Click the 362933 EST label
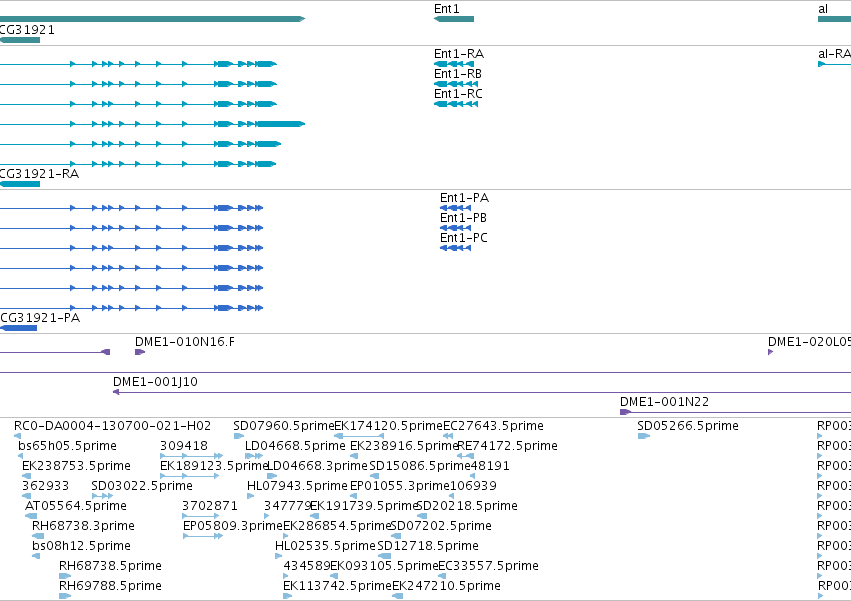The width and height of the screenshot is (851, 601). coord(46,486)
